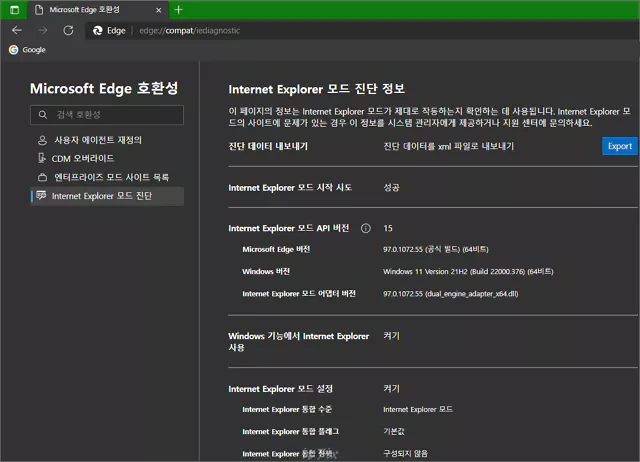Screen dimensions: 640x462
Task: Click the info icon beside API 버전
Action: coord(366,228)
